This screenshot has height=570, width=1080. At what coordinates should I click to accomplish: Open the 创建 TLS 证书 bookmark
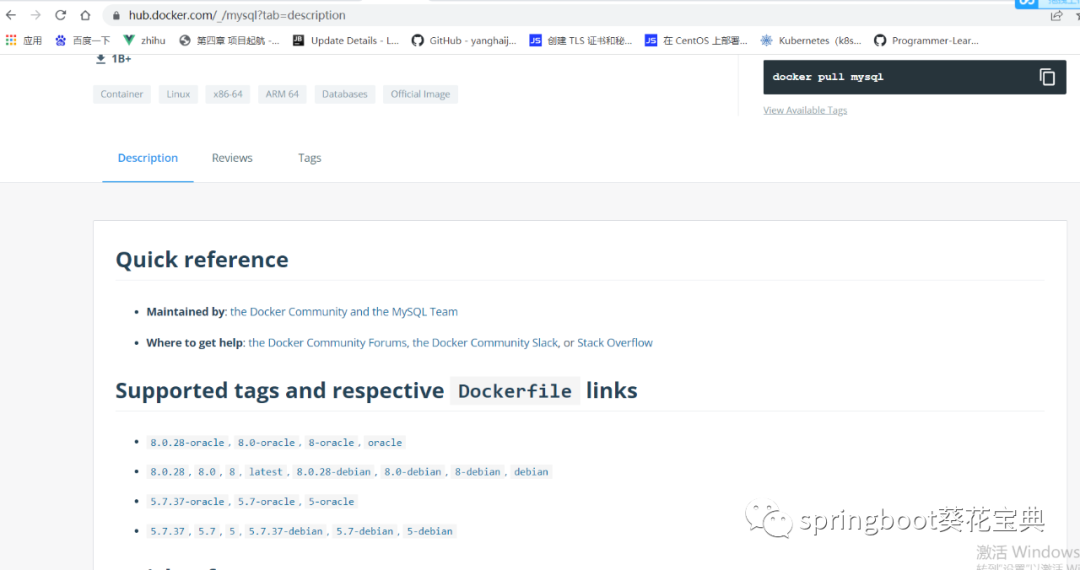[x=581, y=41]
